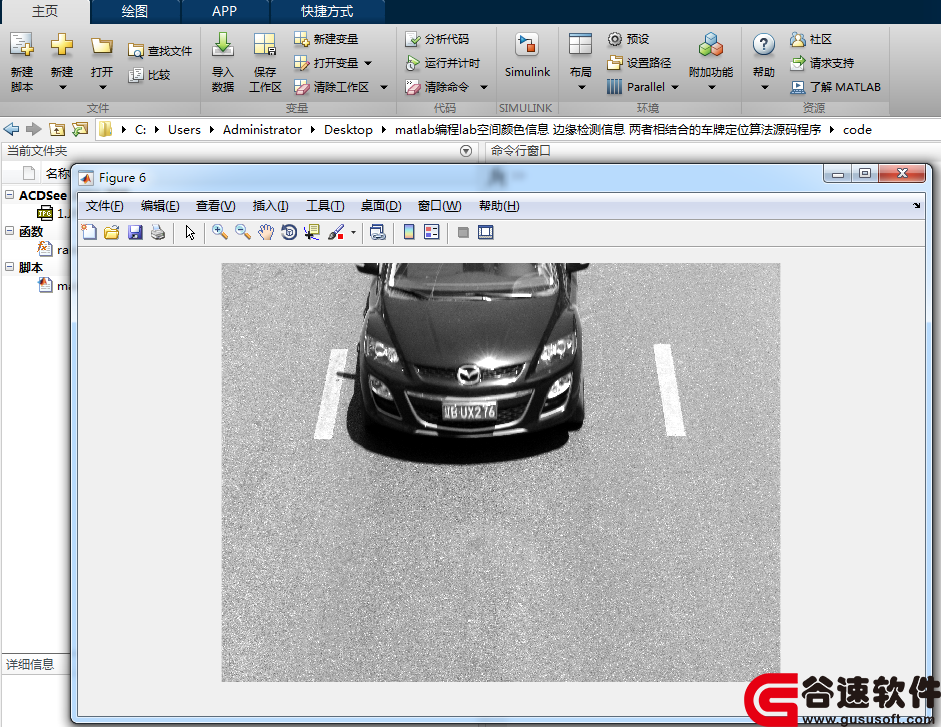Click open file icon in Figure 6 toolbar
This screenshot has width=941, height=727.
click(x=112, y=232)
